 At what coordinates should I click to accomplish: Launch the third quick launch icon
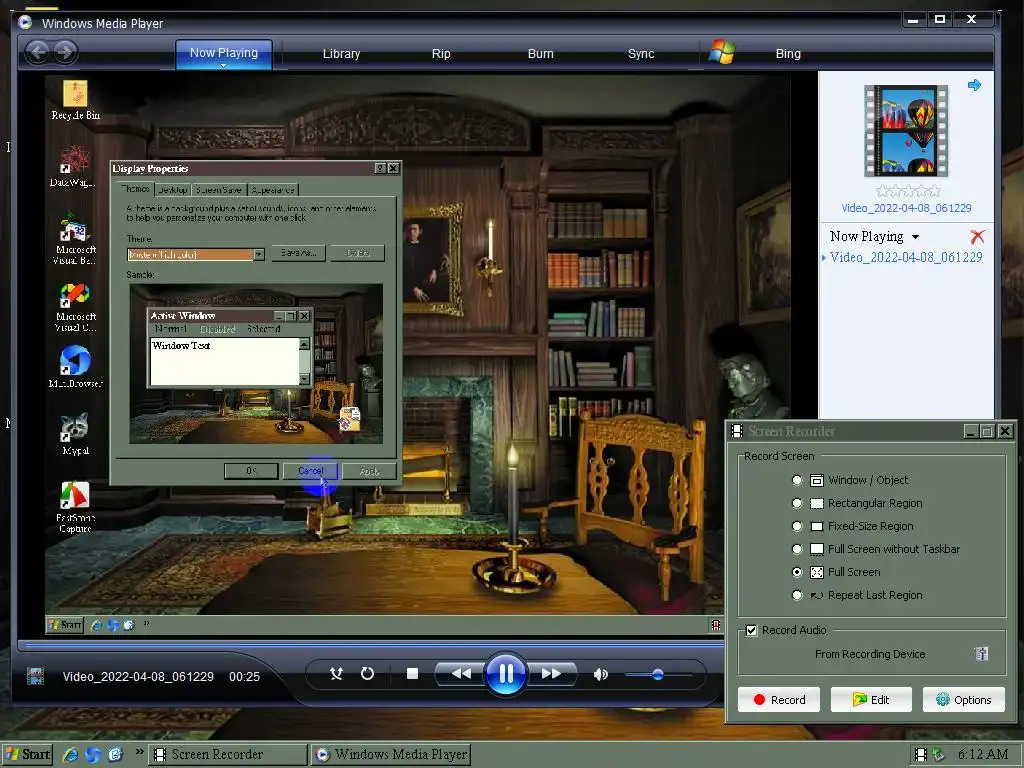click(x=116, y=755)
